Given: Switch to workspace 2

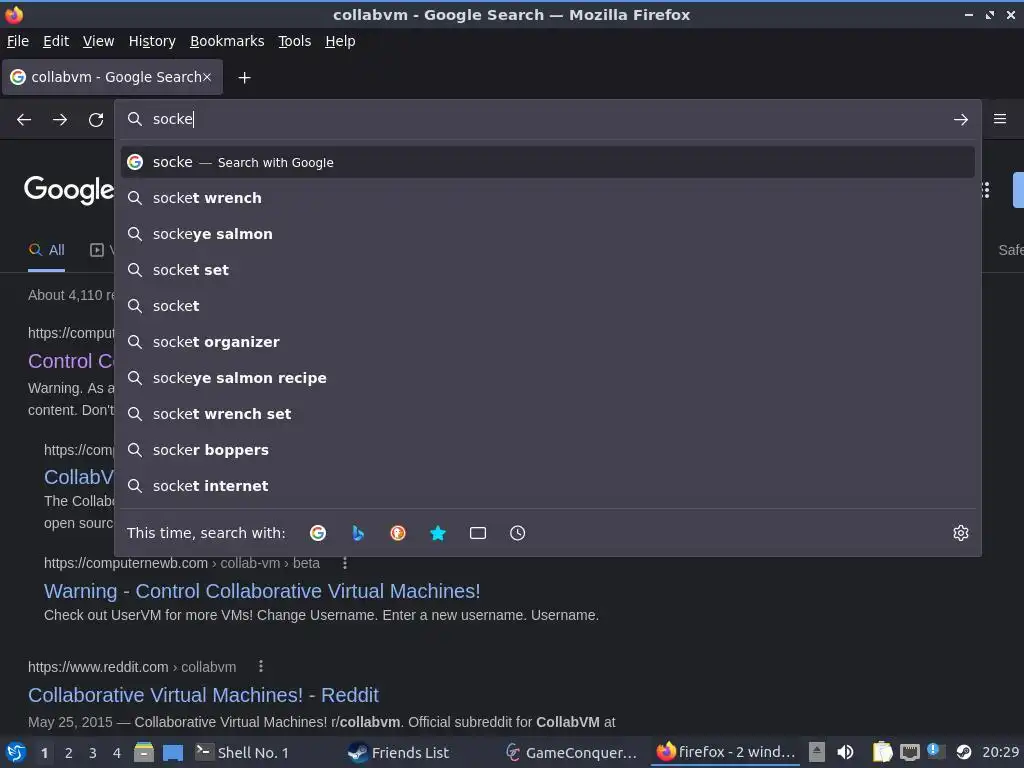Looking at the screenshot, I should click(x=69, y=753).
